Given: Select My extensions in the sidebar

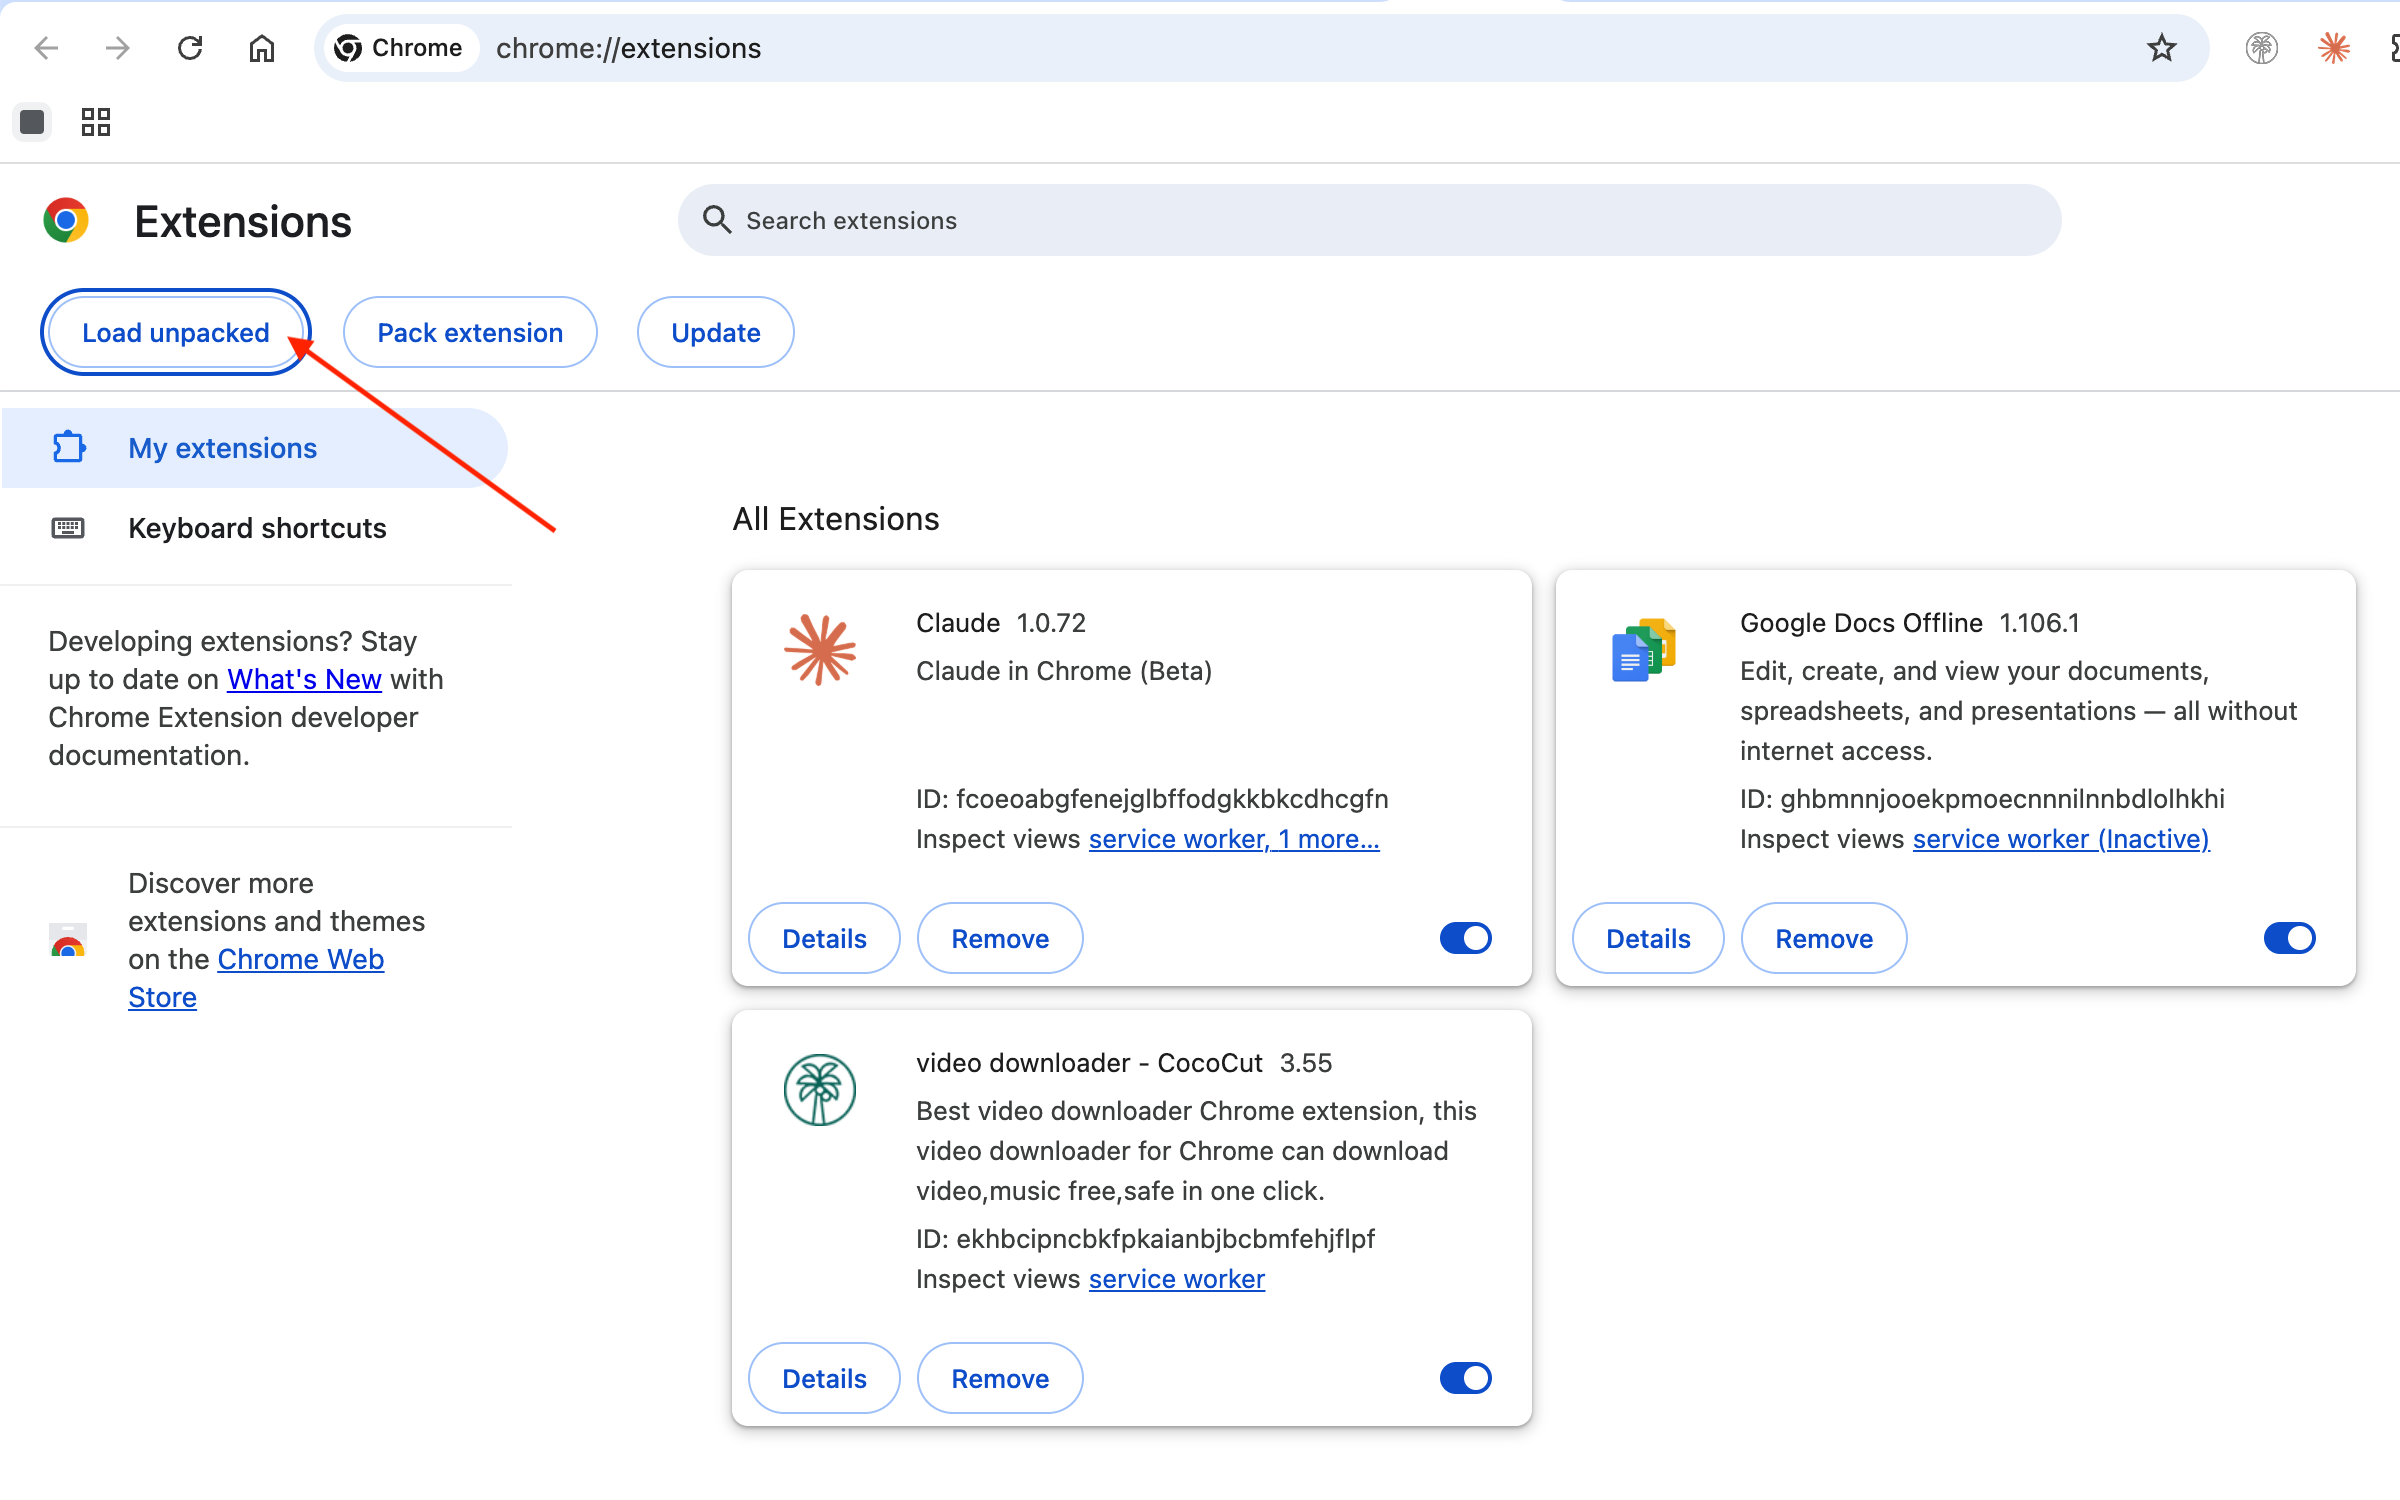Looking at the screenshot, I should point(255,448).
